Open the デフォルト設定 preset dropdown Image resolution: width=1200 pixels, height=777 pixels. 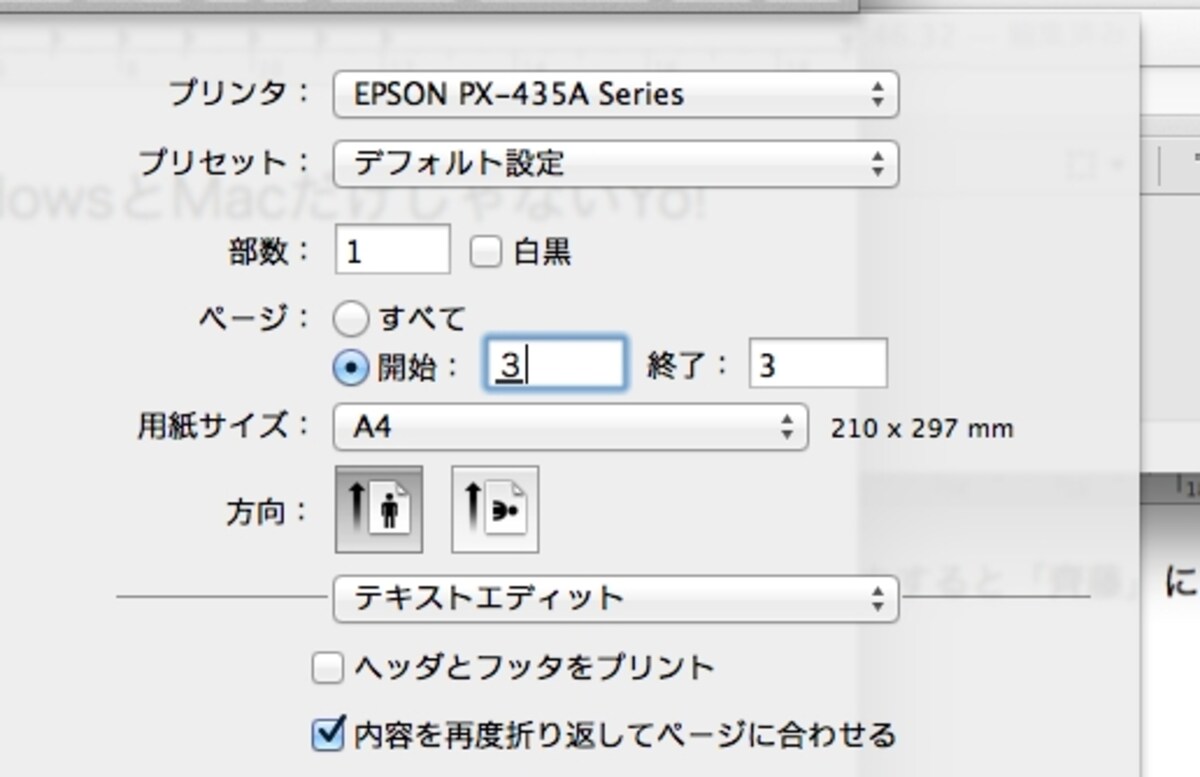(x=616, y=163)
